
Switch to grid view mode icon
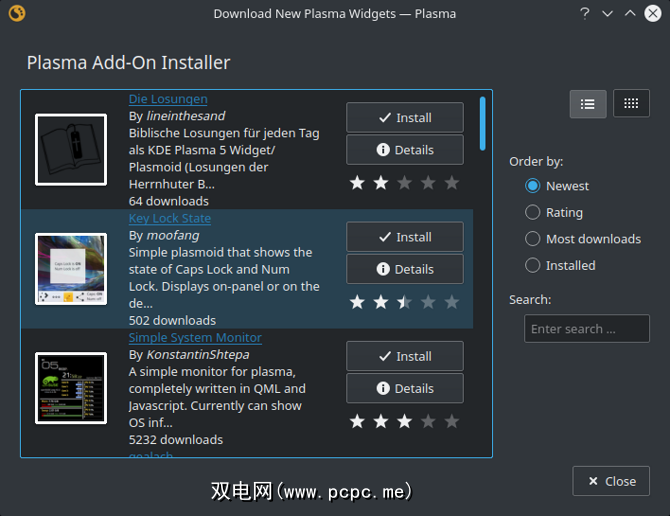pyautogui.click(x=630, y=104)
